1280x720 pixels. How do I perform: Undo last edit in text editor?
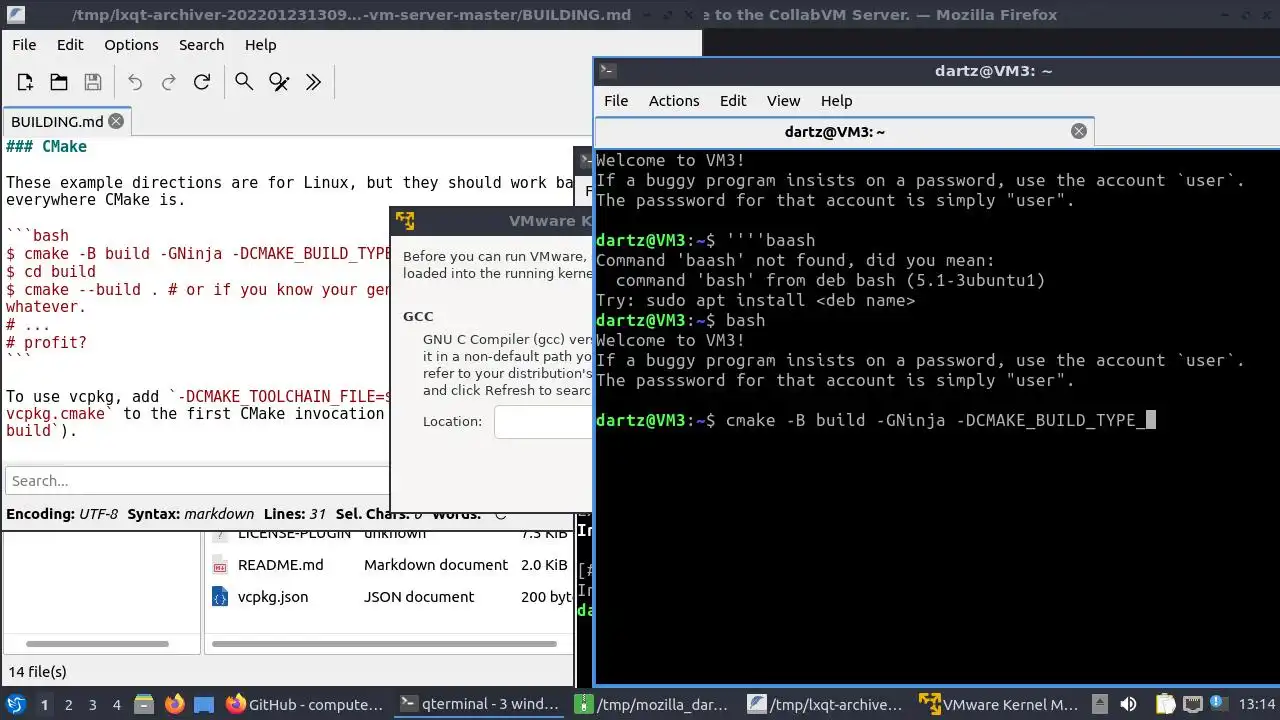tap(135, 82)
